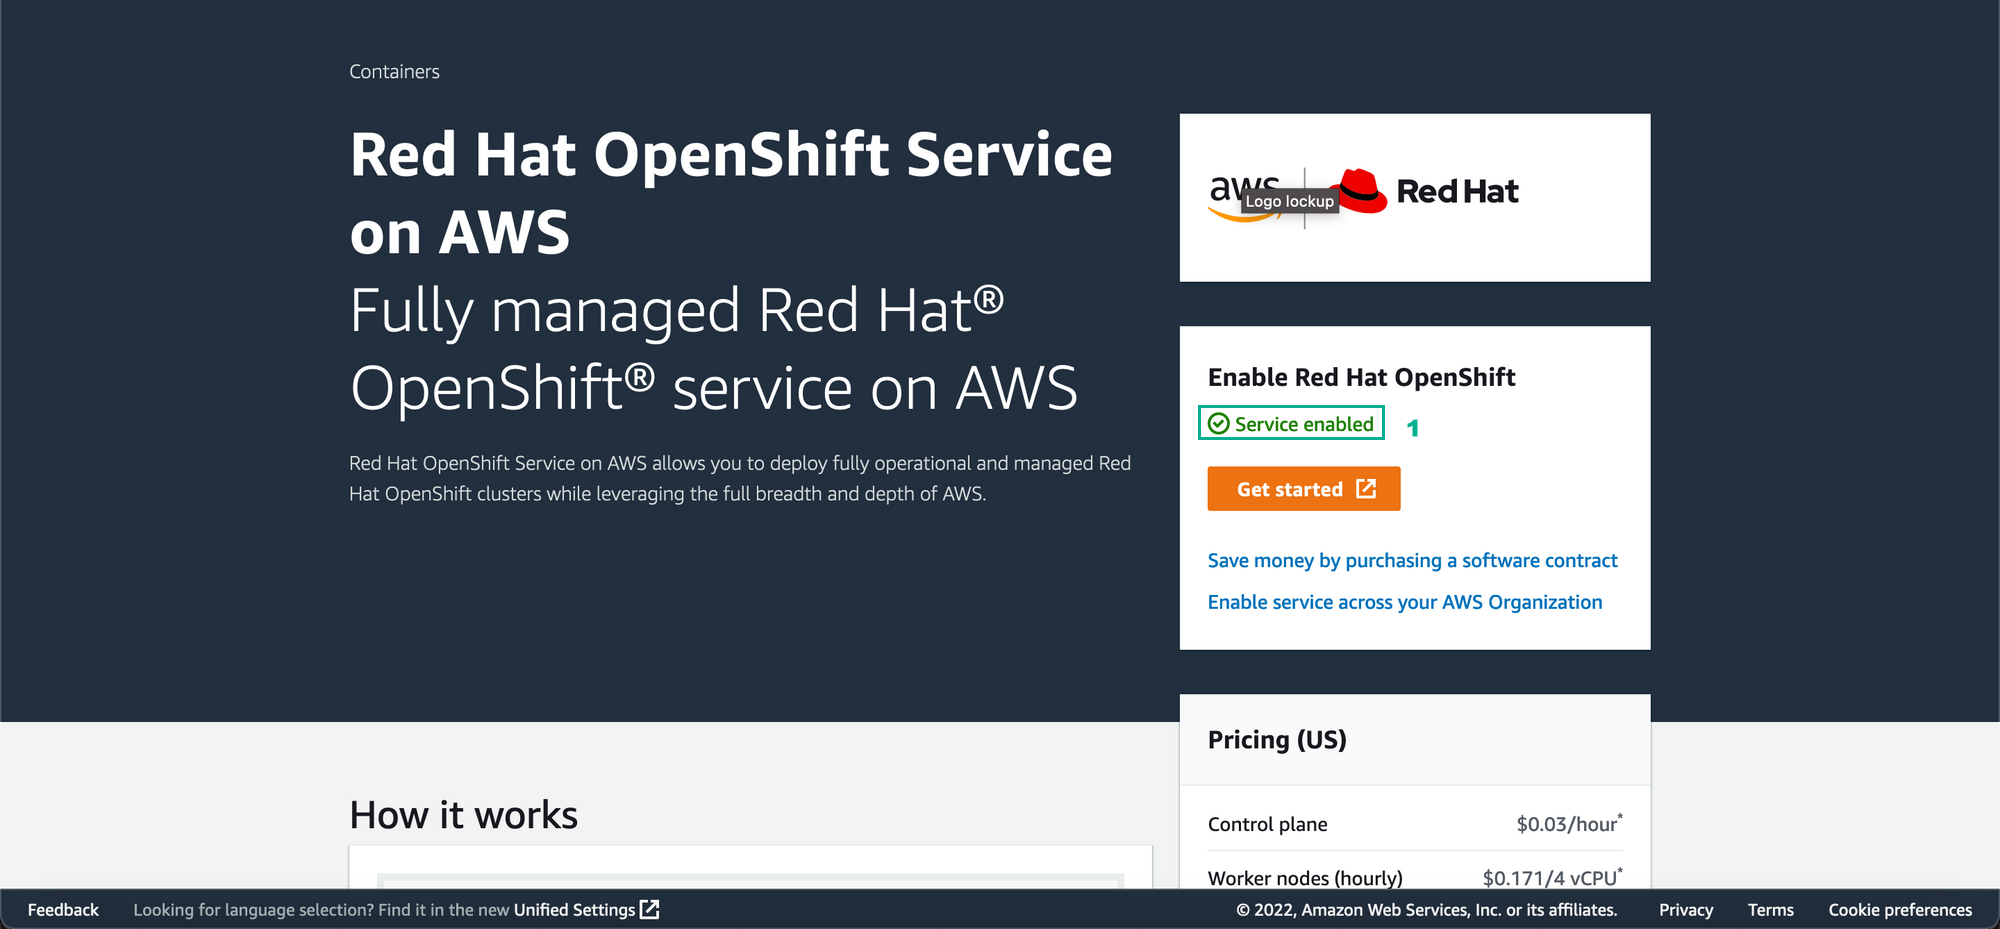The width and height of the screenshot is (2000, 929).
Task: Click the external-link icon on Get started
Action: point(1366,489)
